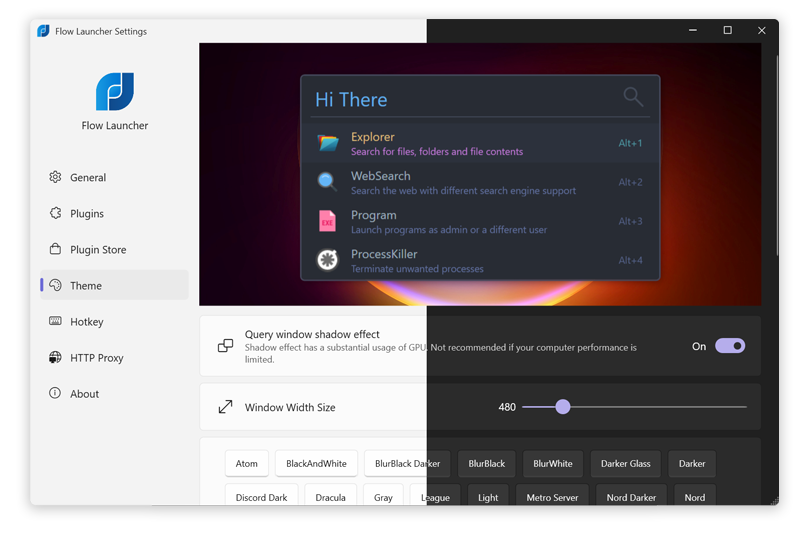Open the Plugins menu item
The width and height of the screenshot is (800, 539).
point(114,213)
